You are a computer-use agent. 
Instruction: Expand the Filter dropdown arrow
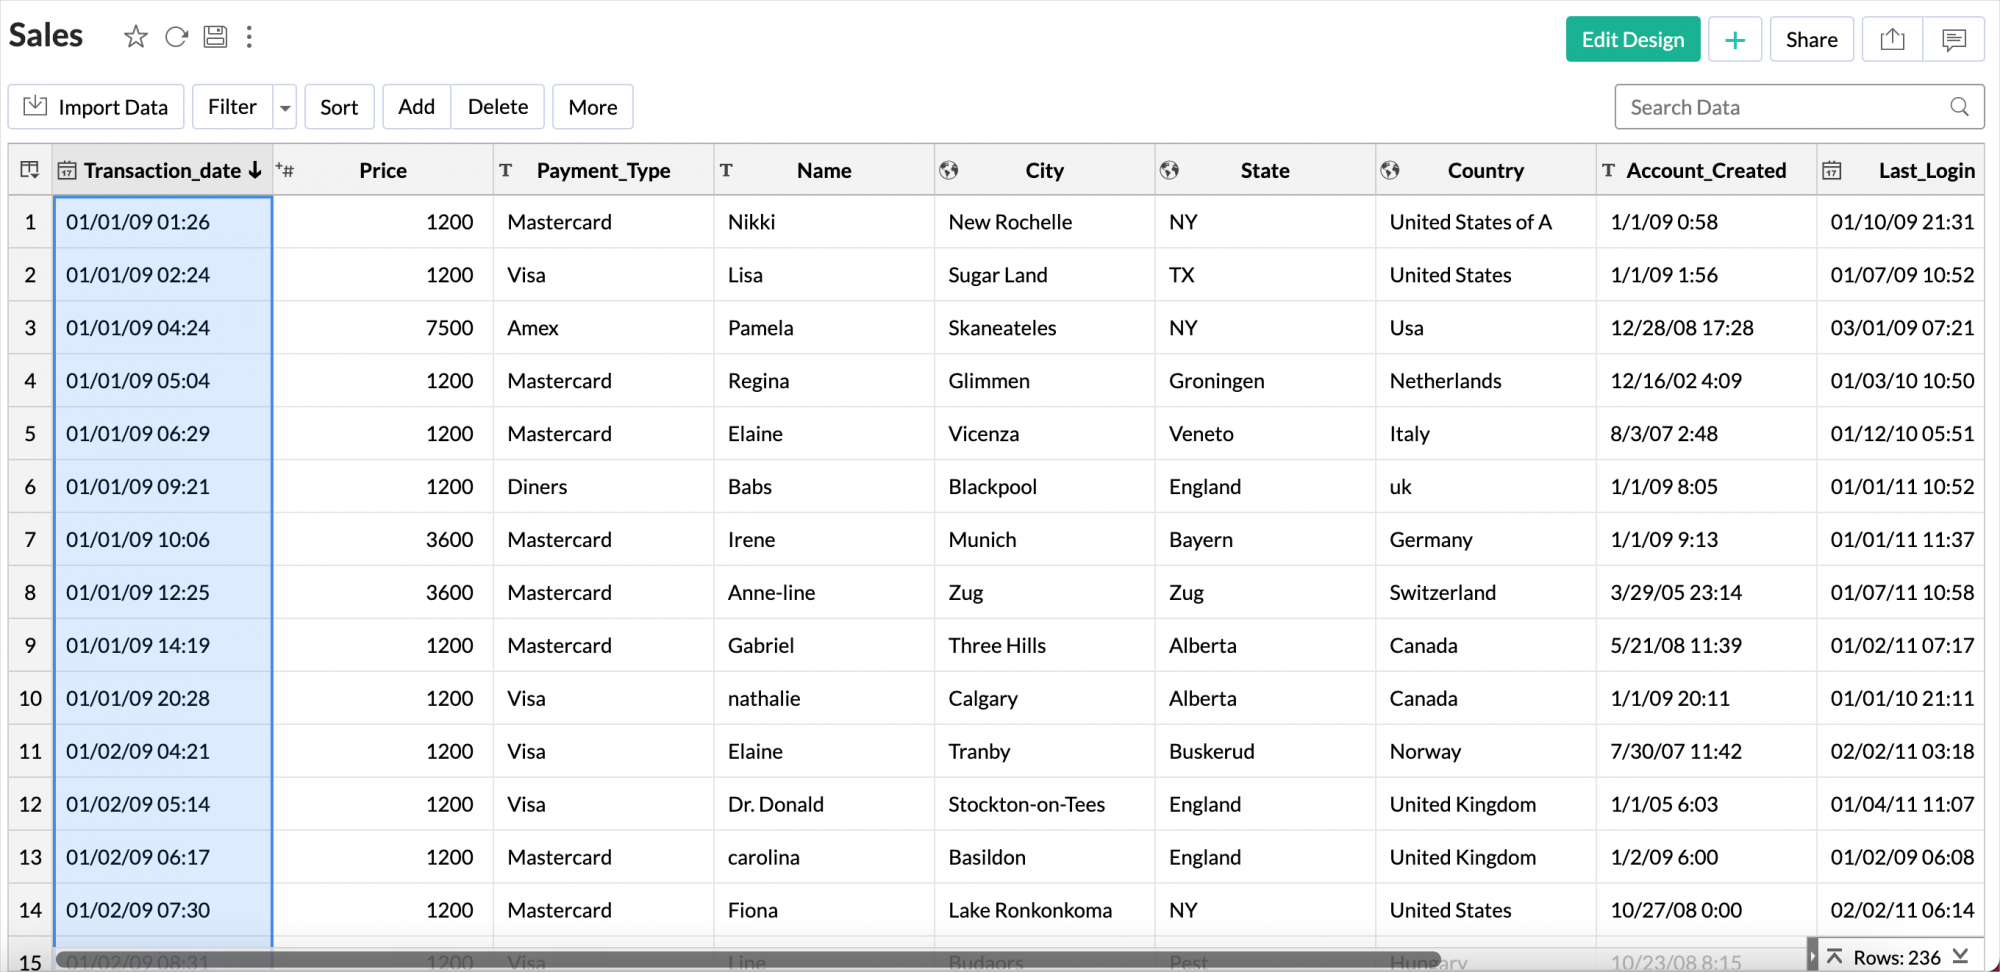[x=285, y=108]
